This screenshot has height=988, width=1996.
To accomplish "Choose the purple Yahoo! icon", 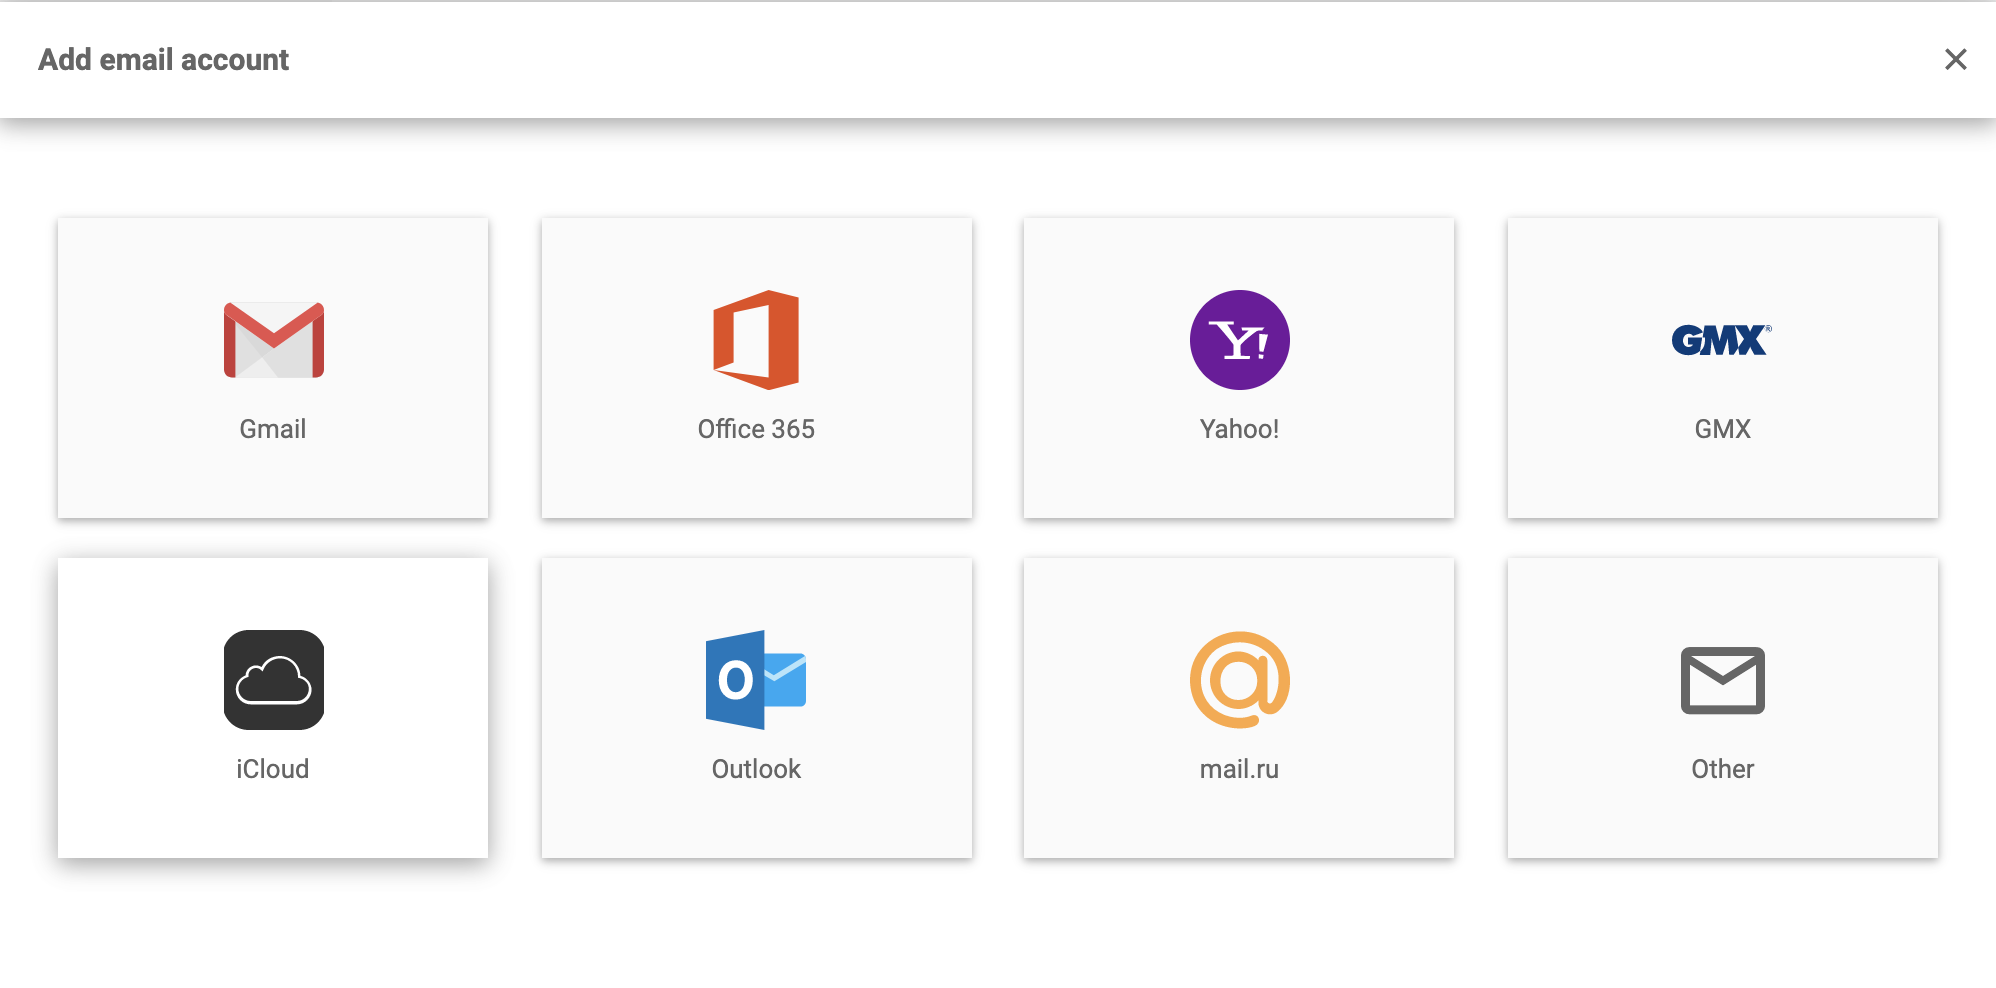I will coord(1239,340).
